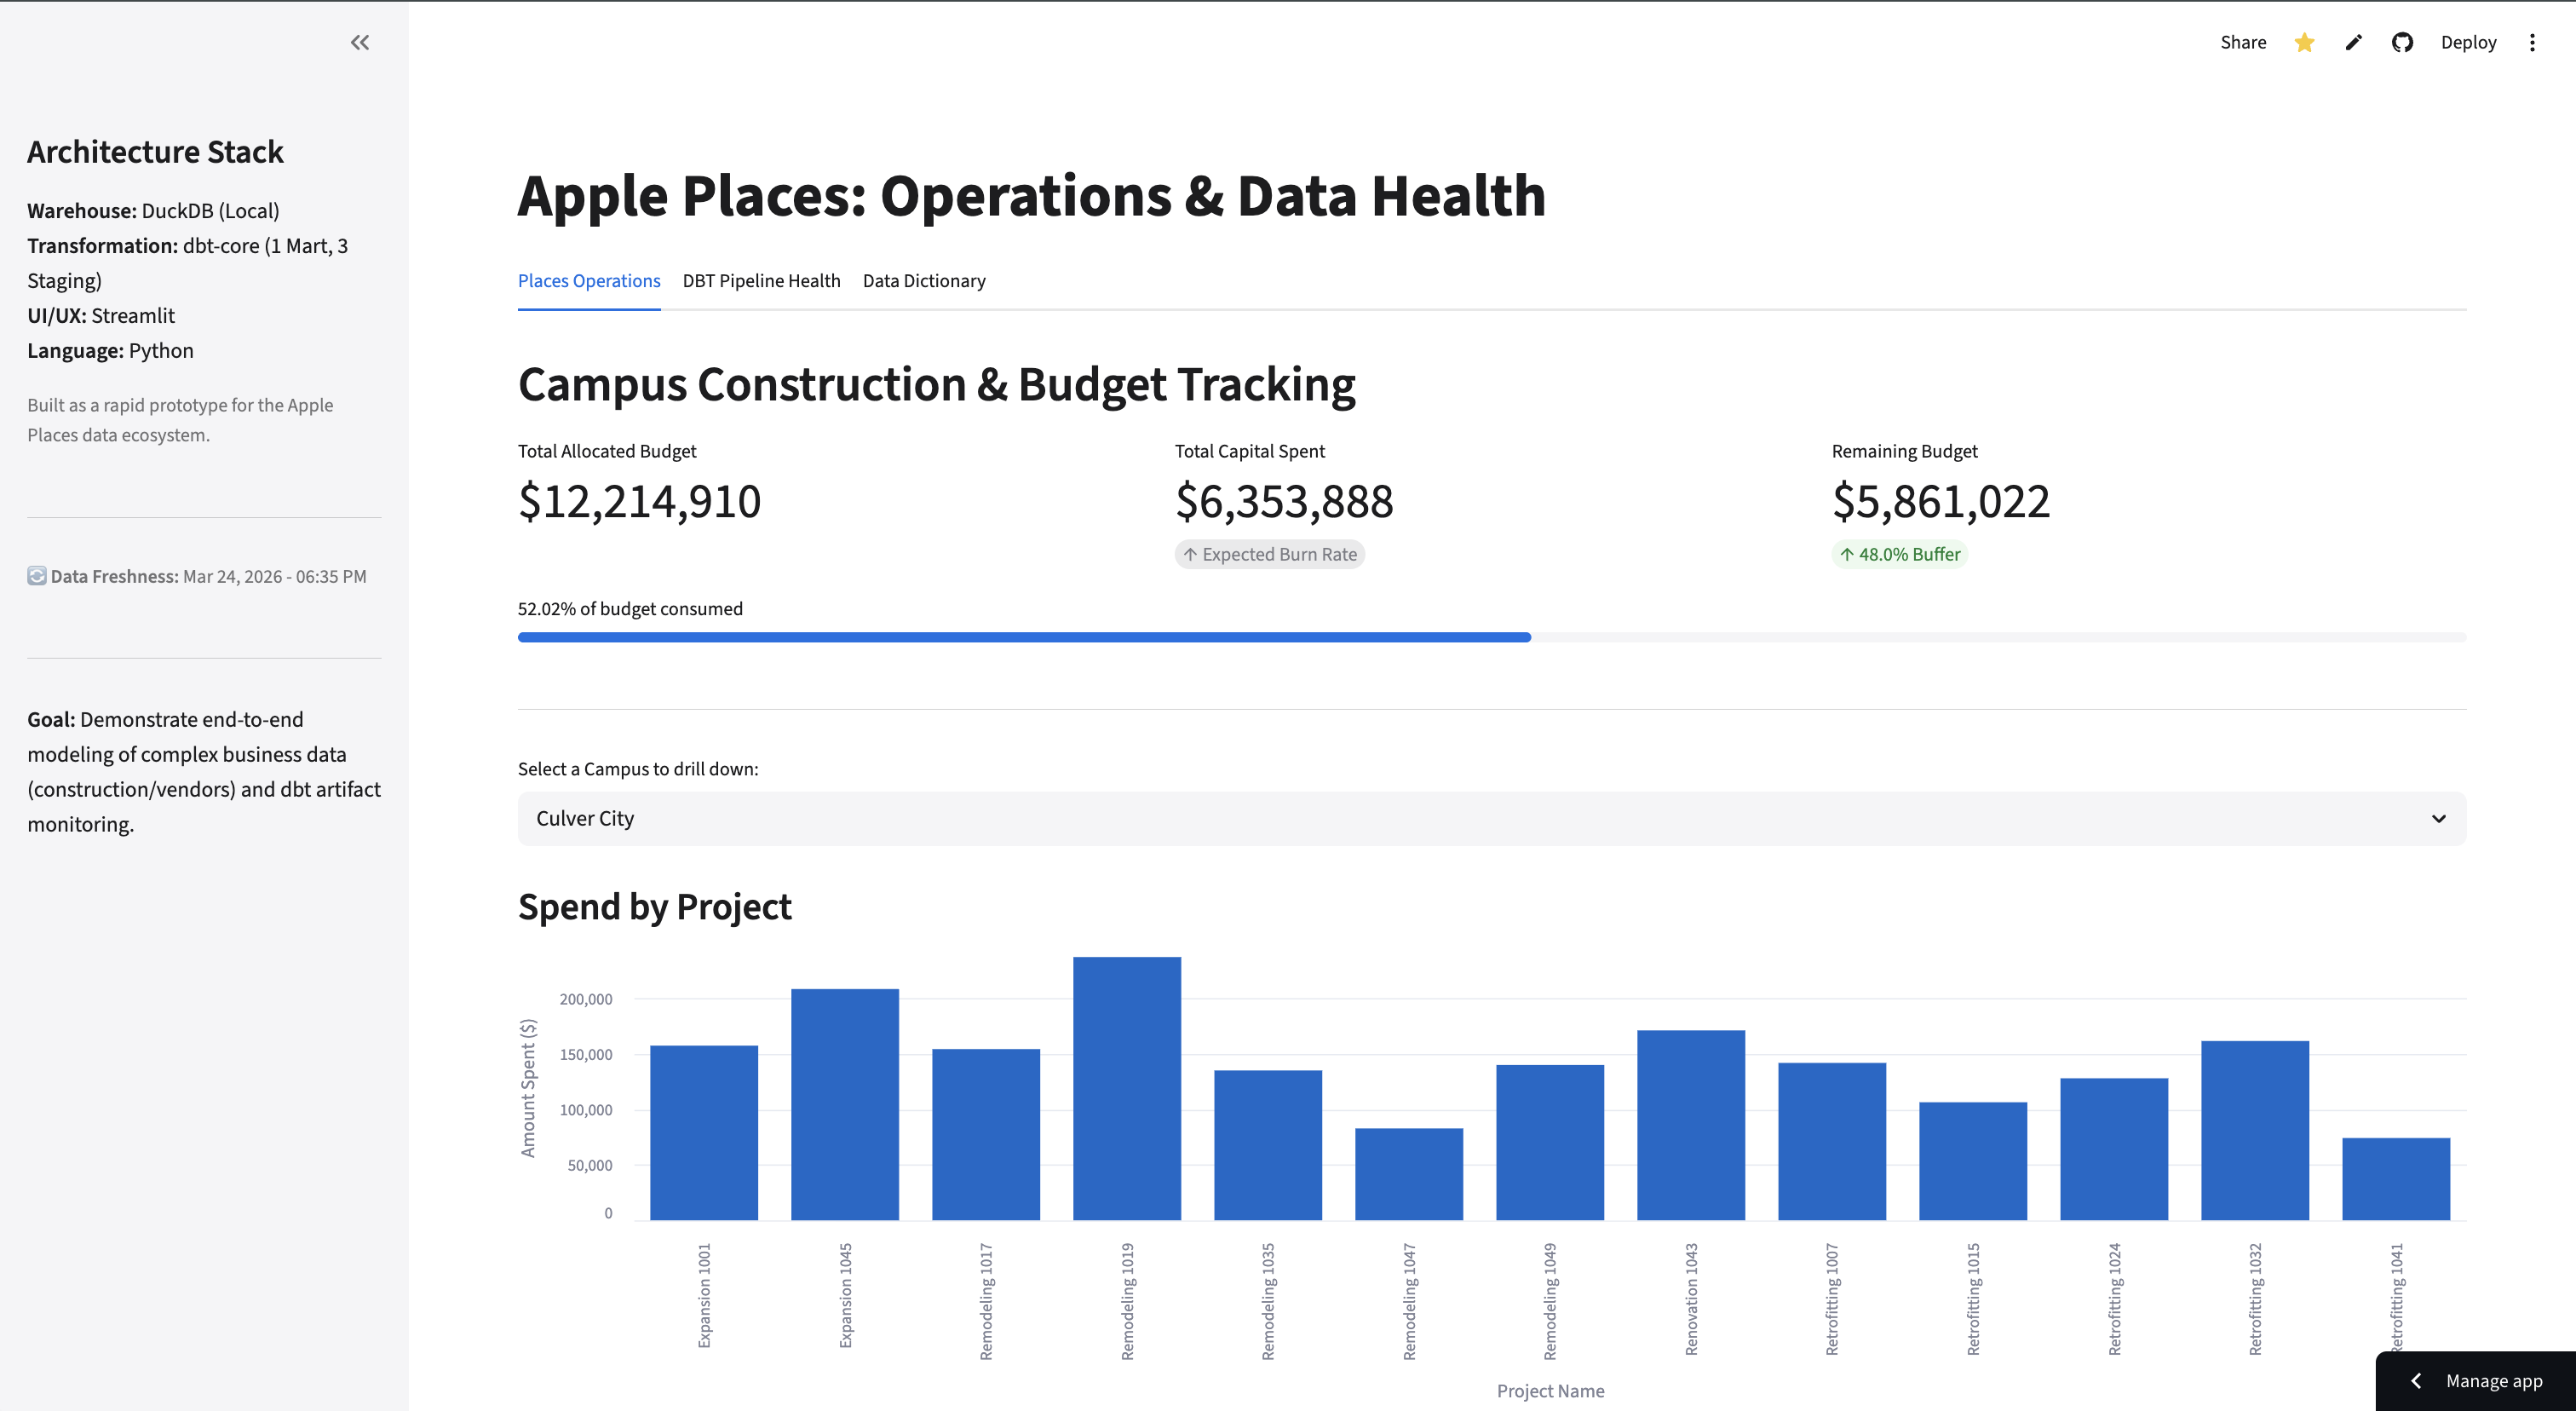Open the three-dot main menu
The image size is (2576, 1411).
2532,42
